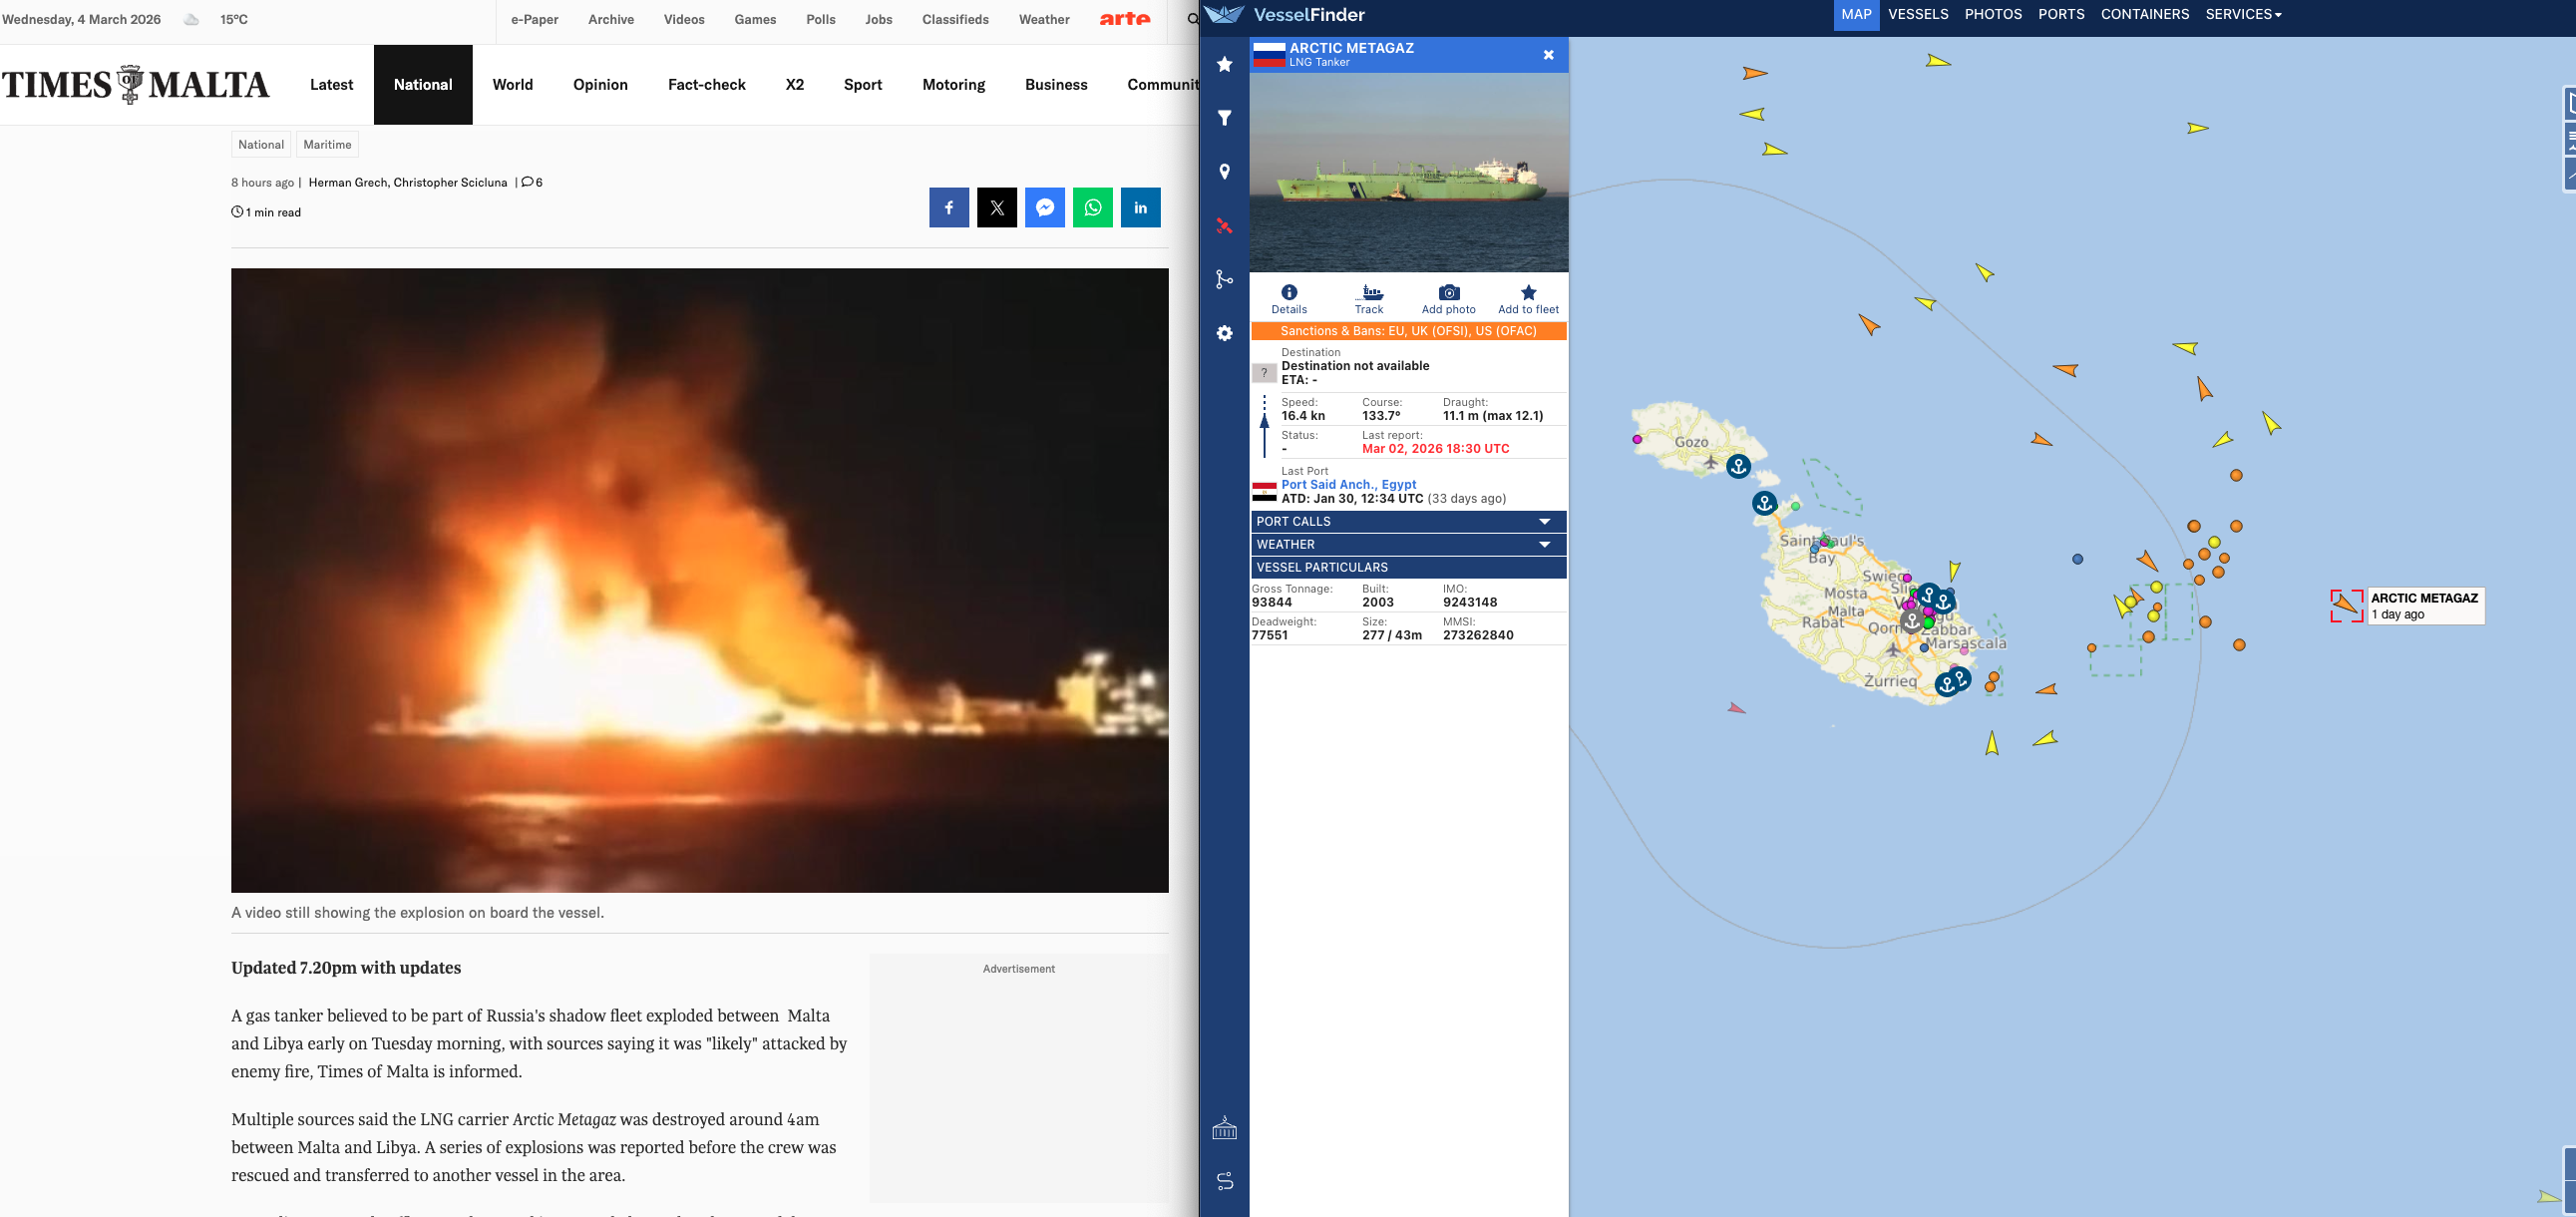Viewport: 2576px width, 1217px height.
Task: Add Arctic Metagaz to fleet
Action: click(1528, 298)
